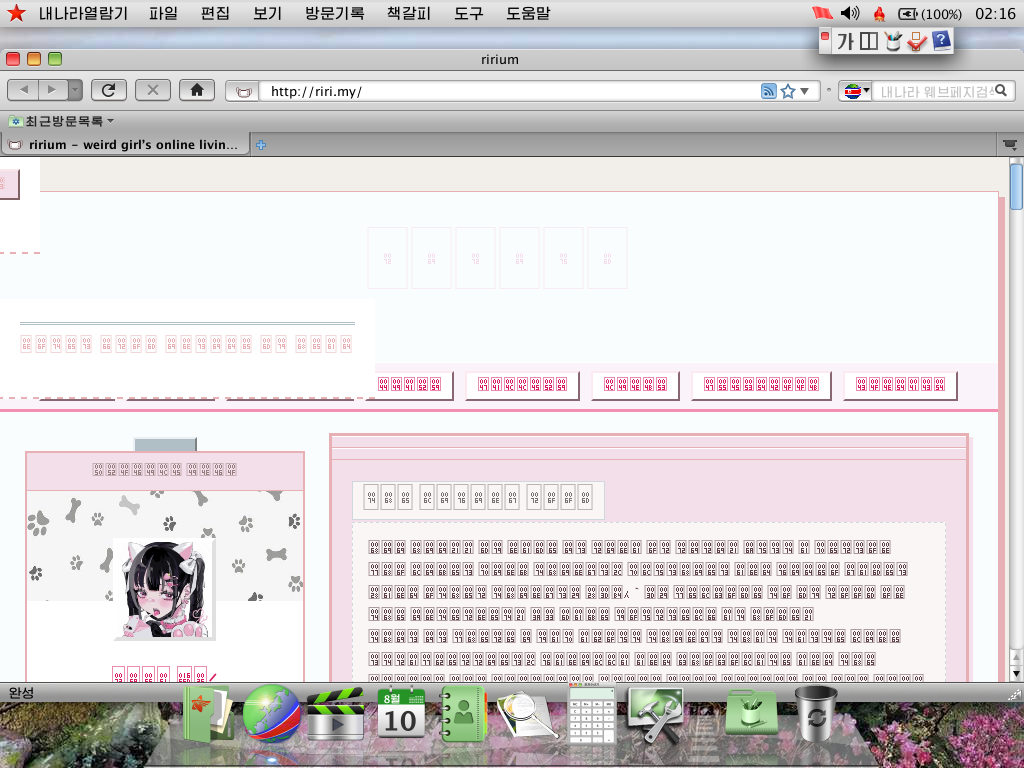
Task: Open the 도구 menu
Action: coord(468,13)
